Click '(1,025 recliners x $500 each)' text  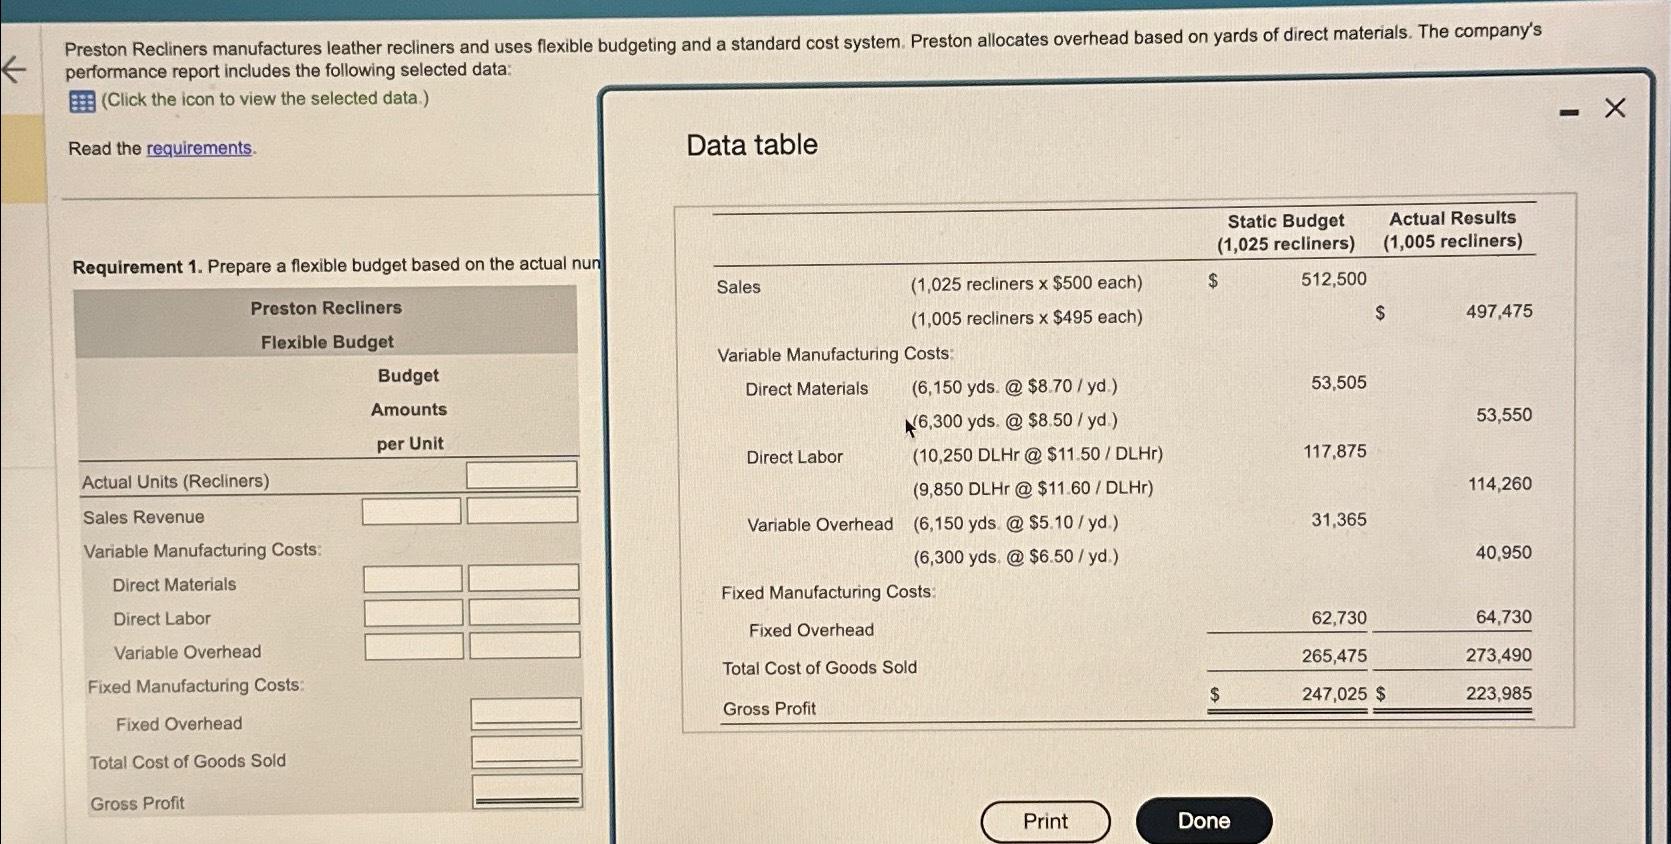1026,284
